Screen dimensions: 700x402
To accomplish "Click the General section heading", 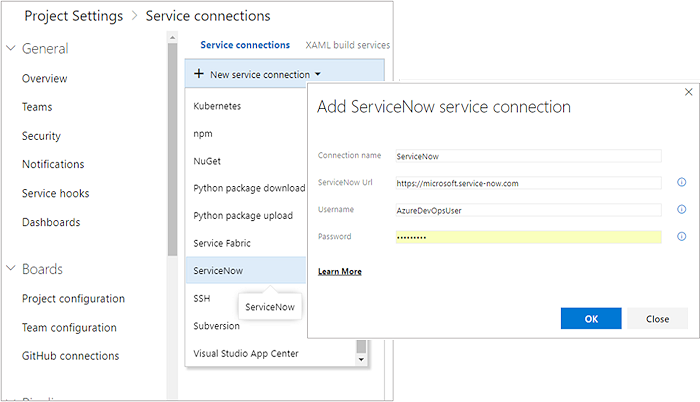I will (45, 48).
